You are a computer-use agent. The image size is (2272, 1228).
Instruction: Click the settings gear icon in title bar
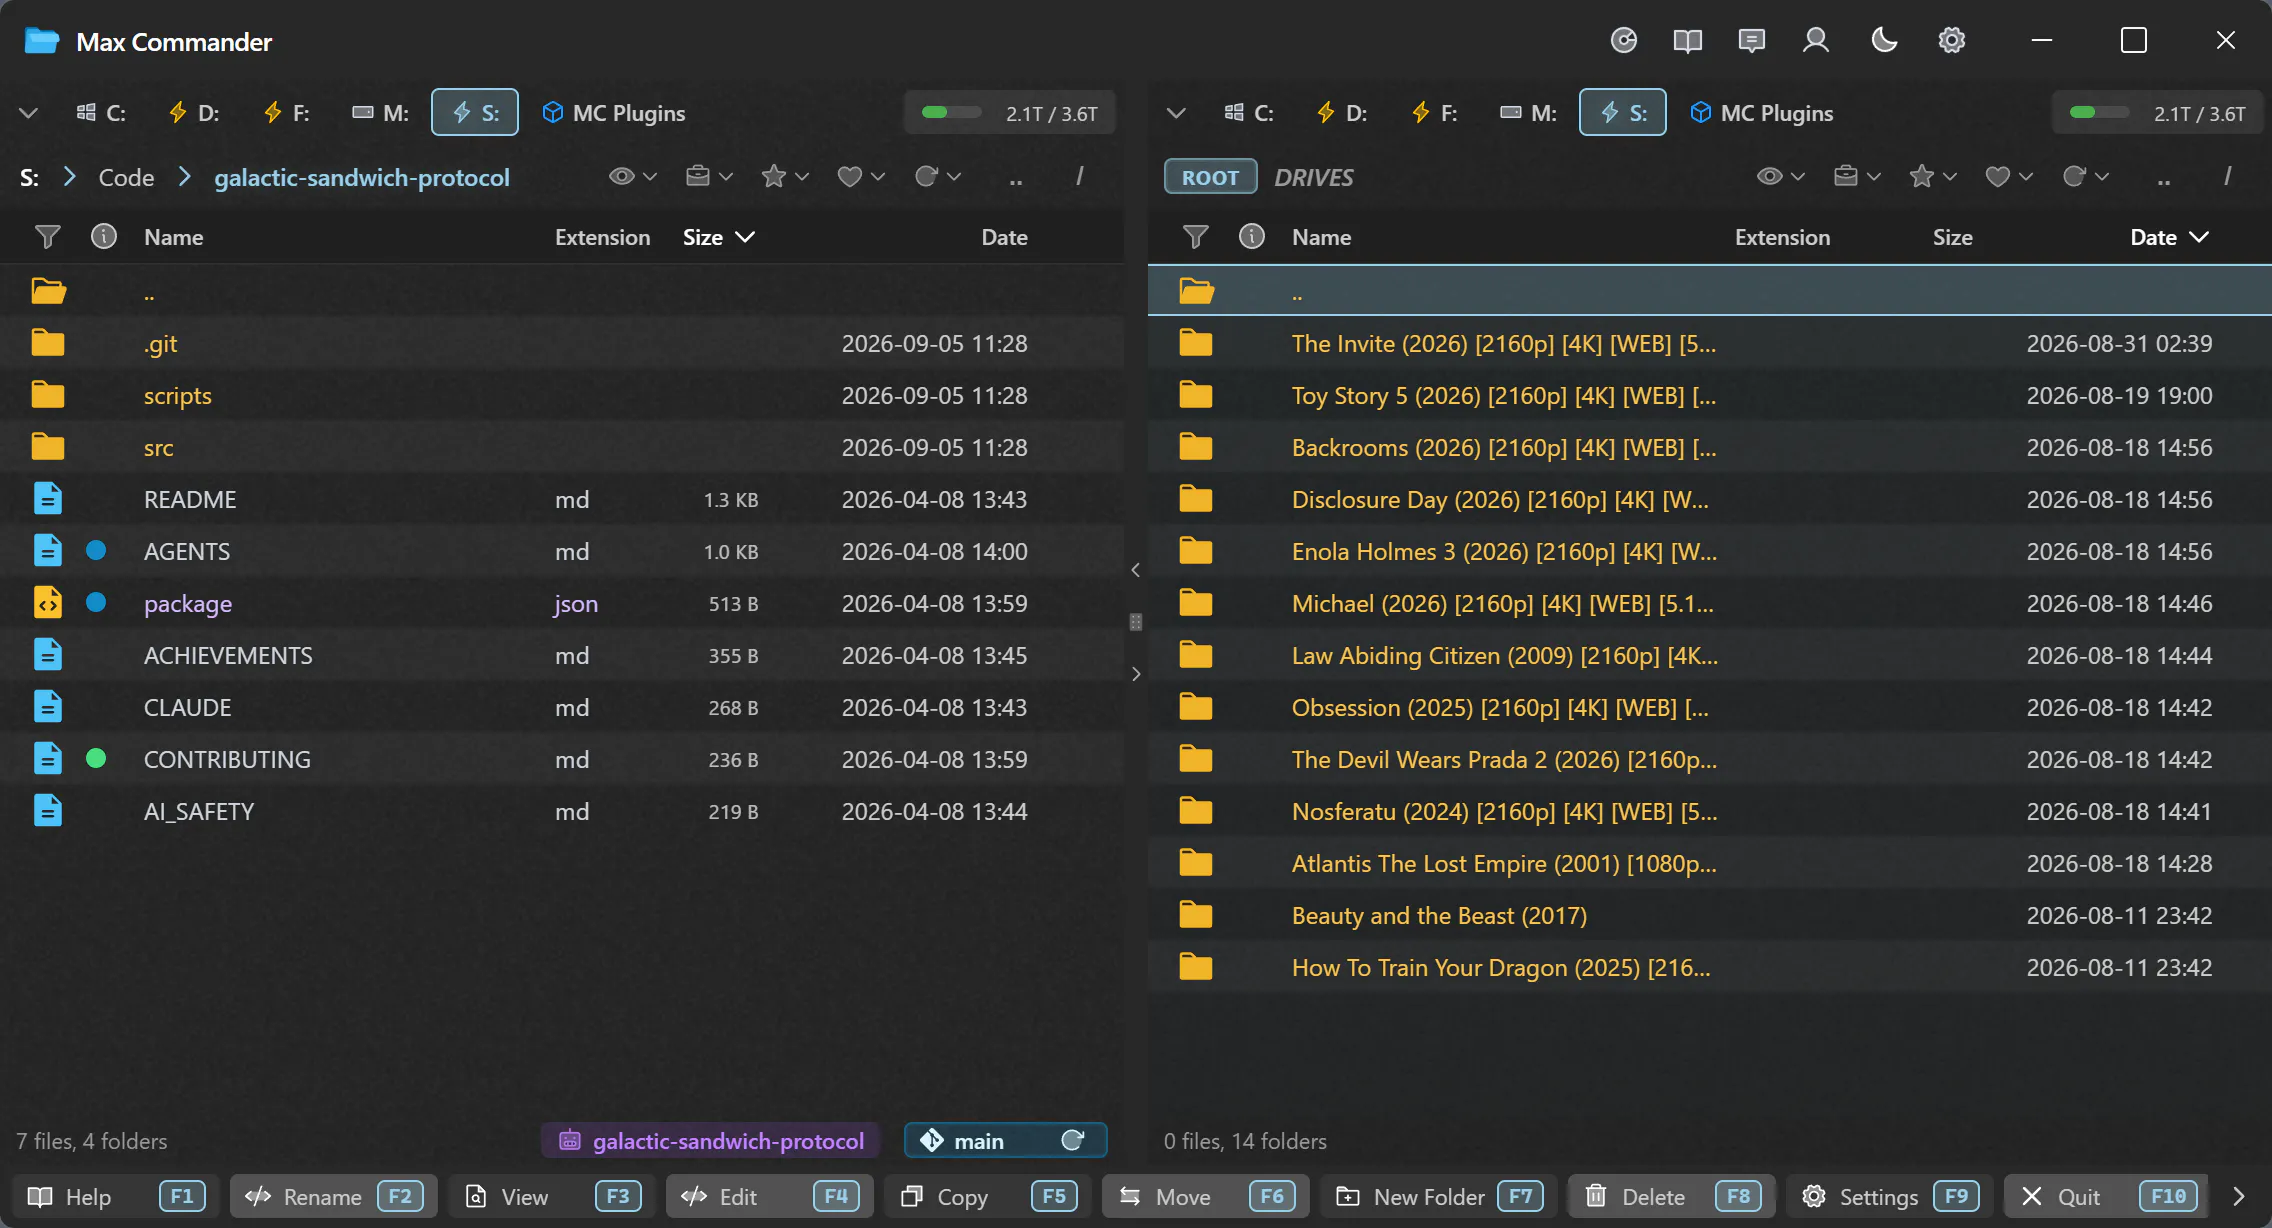pyautogui.click(x=1952, y=41)
